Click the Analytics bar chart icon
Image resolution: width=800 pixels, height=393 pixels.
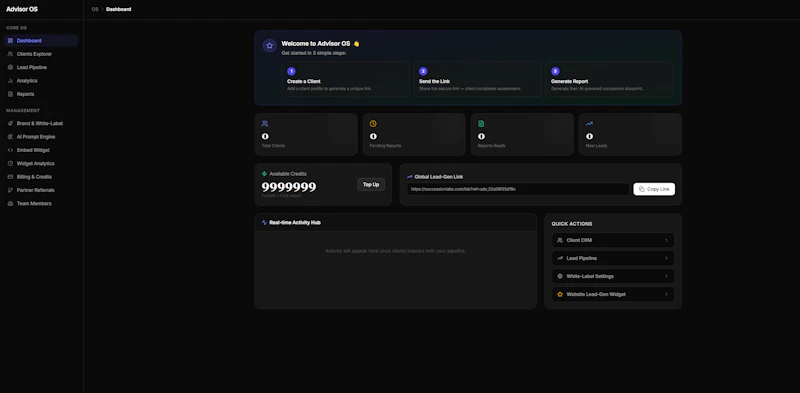[10, 81]
